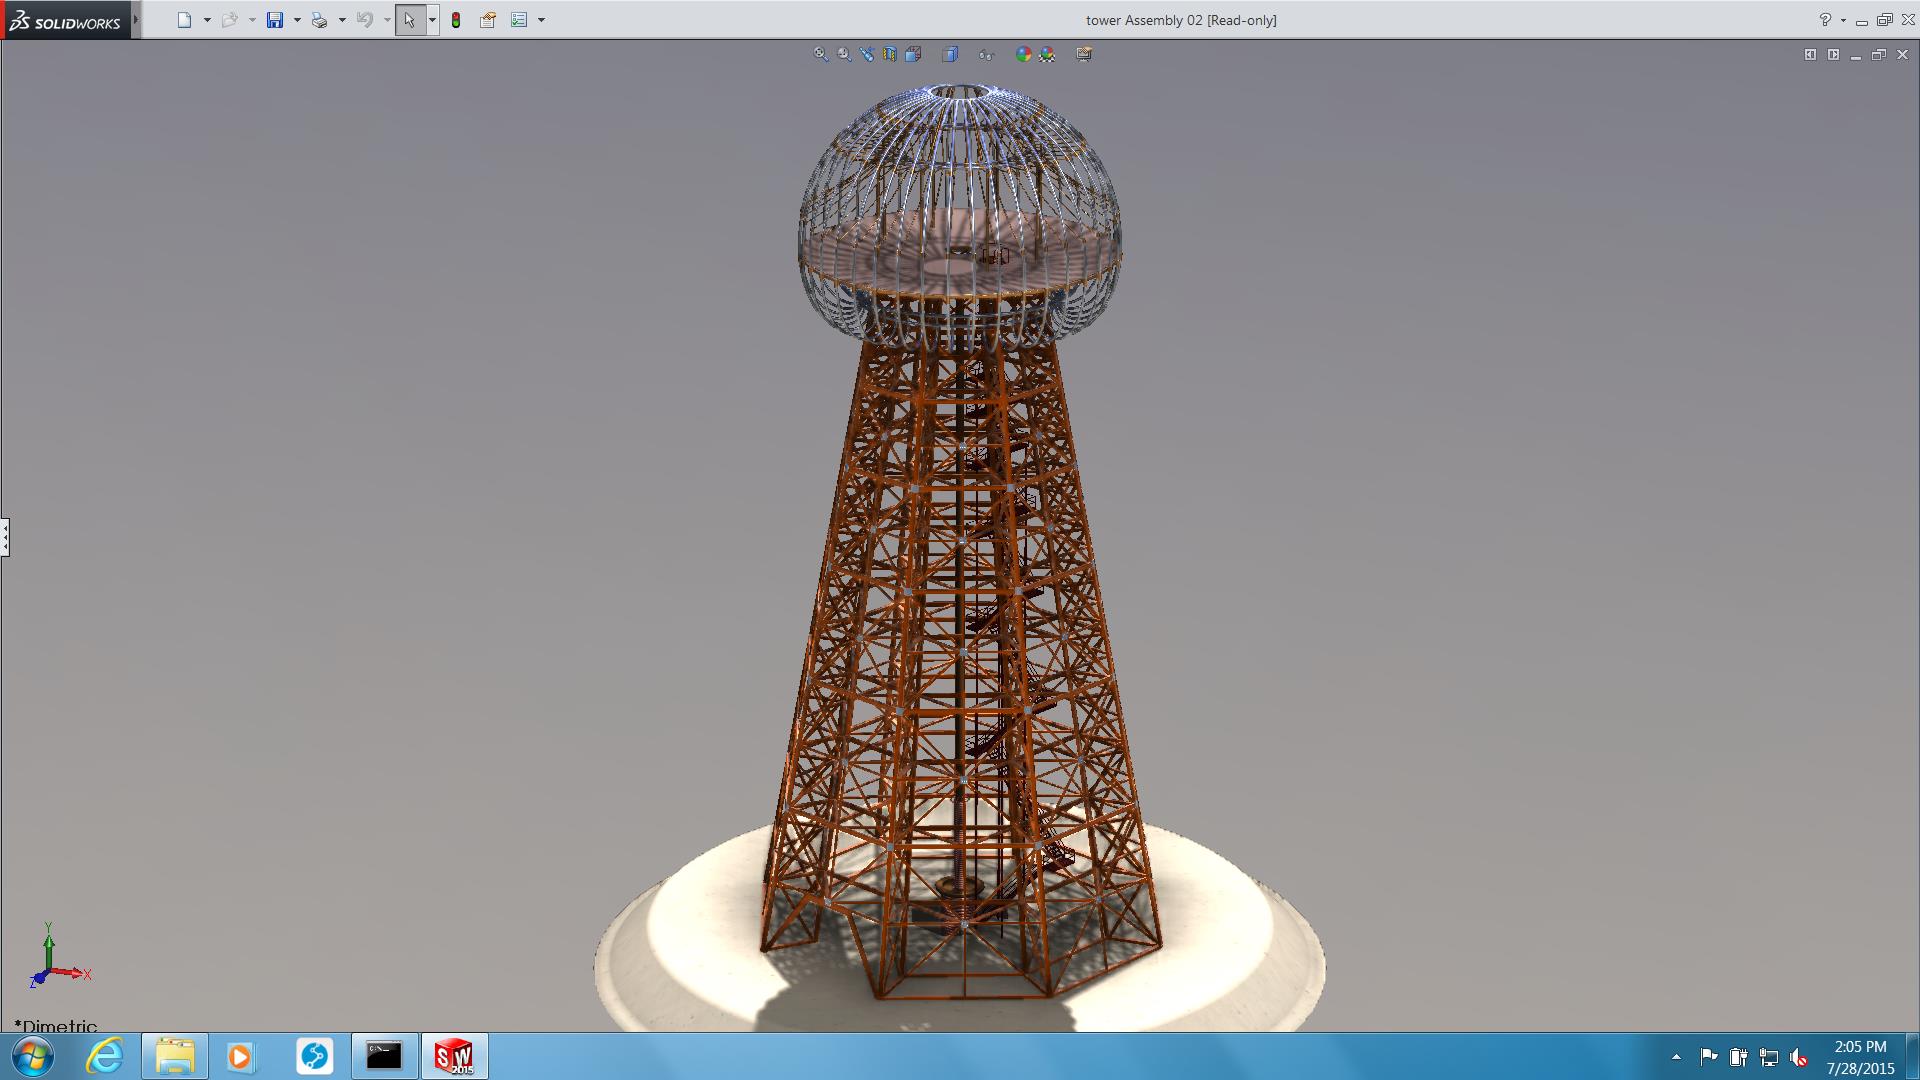Open View Settings monitor icon
Image resolution: width=1920 pixels, height=1080 pixels.
1084,54
